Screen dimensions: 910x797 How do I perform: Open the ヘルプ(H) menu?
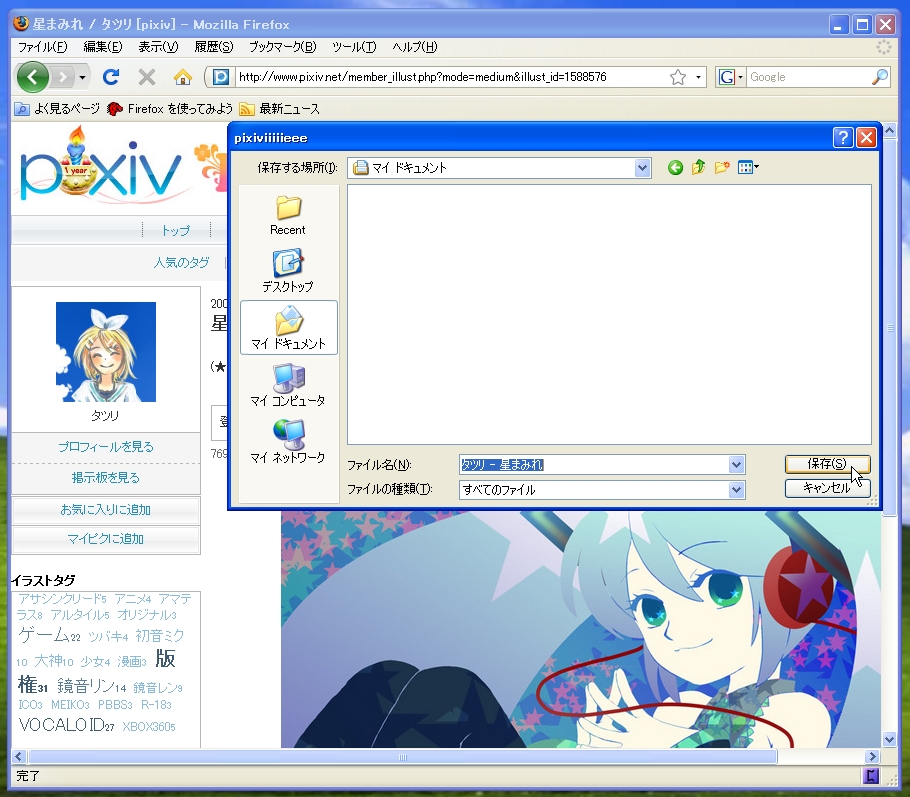(414, 47)
